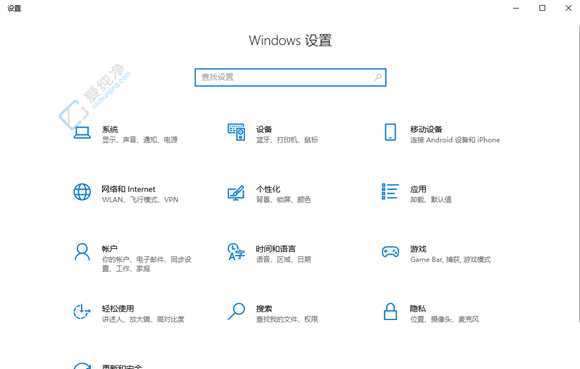The height and width of the screenshot is (369, 580).
Task: Close the 设置 window
Action: (x=569, y=8)
